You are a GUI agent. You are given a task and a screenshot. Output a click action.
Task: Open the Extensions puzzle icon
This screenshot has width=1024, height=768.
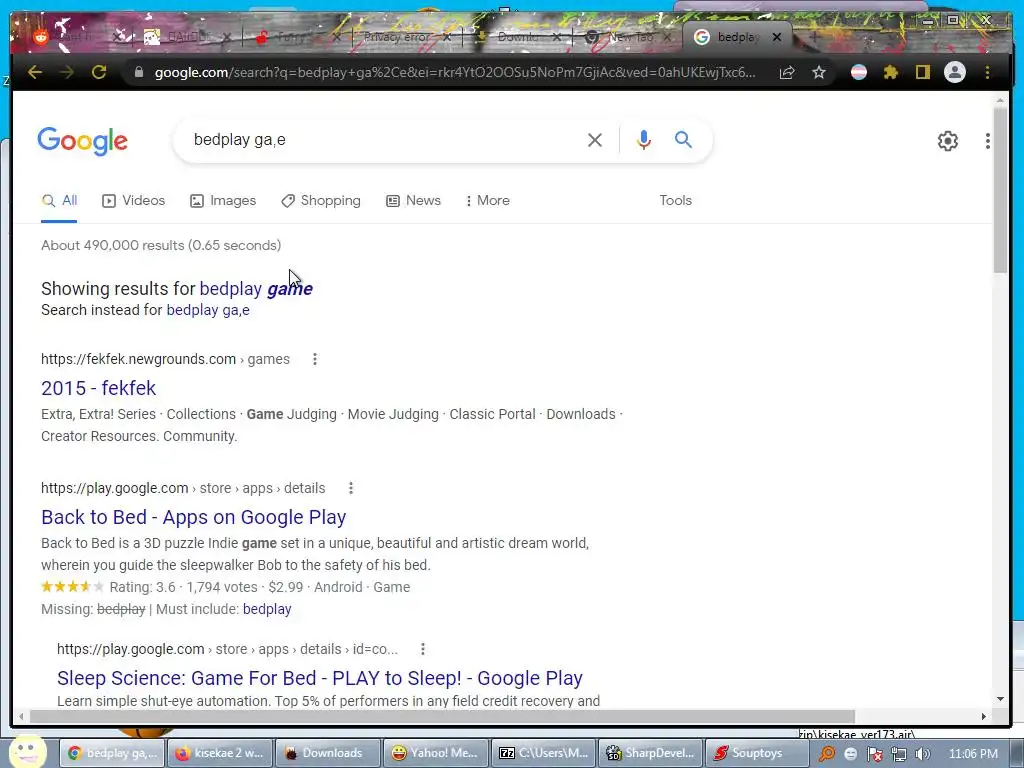[891, 72]
